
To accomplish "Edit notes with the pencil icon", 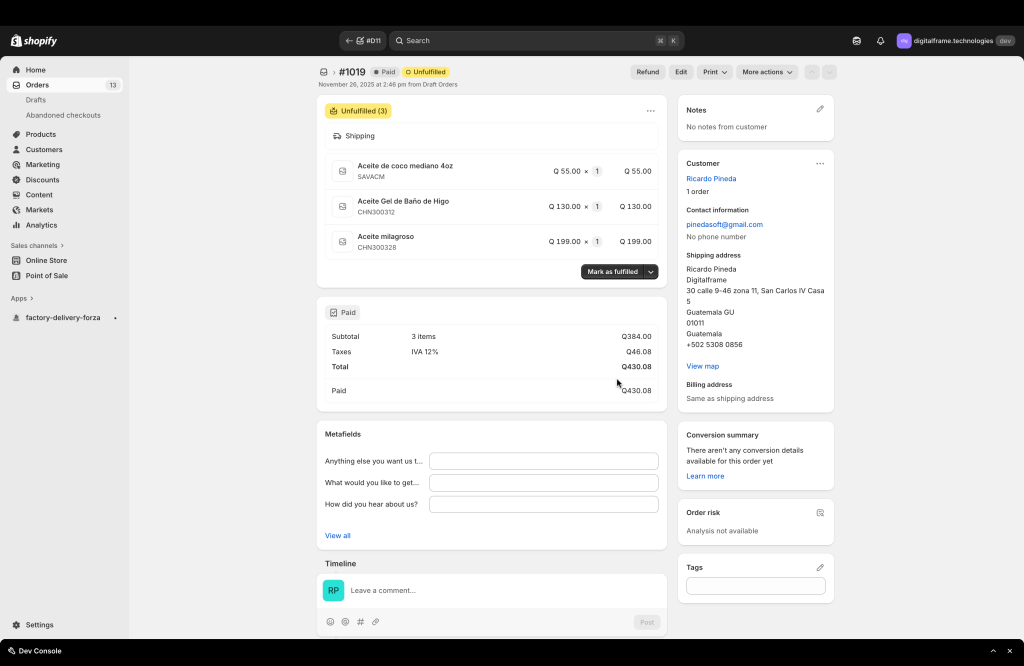I will (820, 109).
